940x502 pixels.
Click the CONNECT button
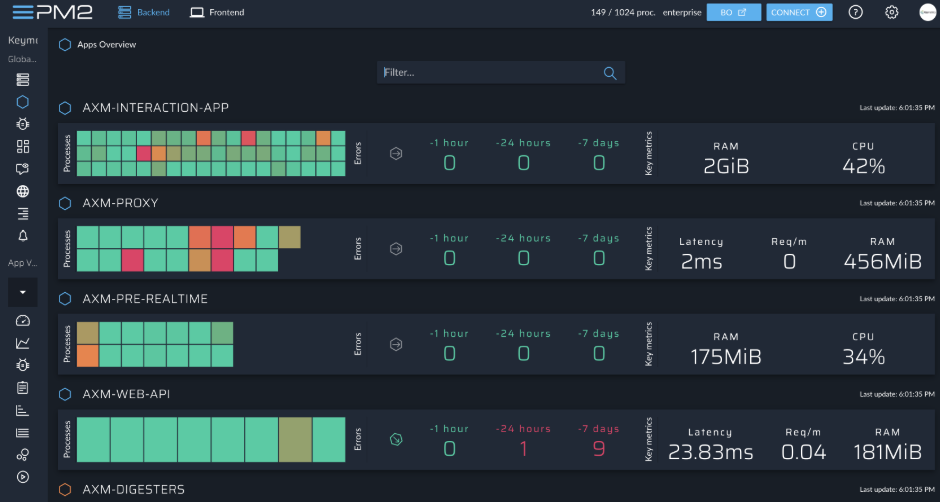coord(799,12)
